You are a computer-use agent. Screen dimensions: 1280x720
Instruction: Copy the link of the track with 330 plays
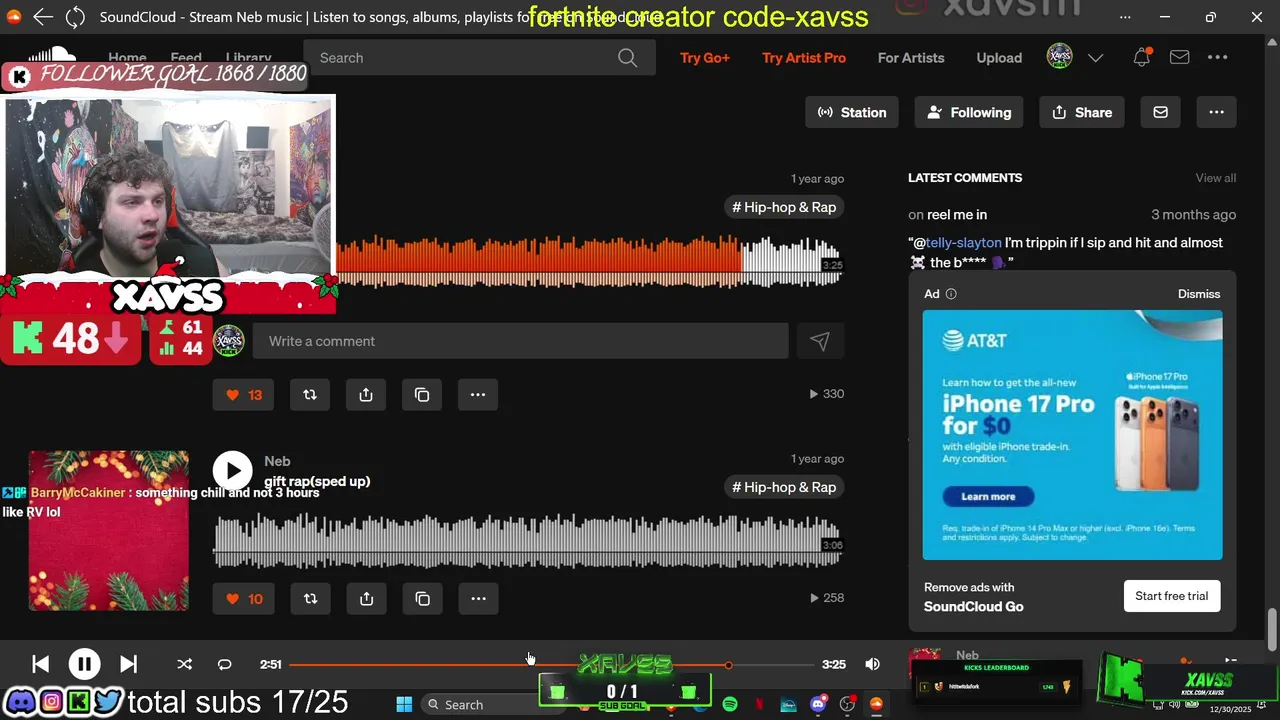click(422, 394)
